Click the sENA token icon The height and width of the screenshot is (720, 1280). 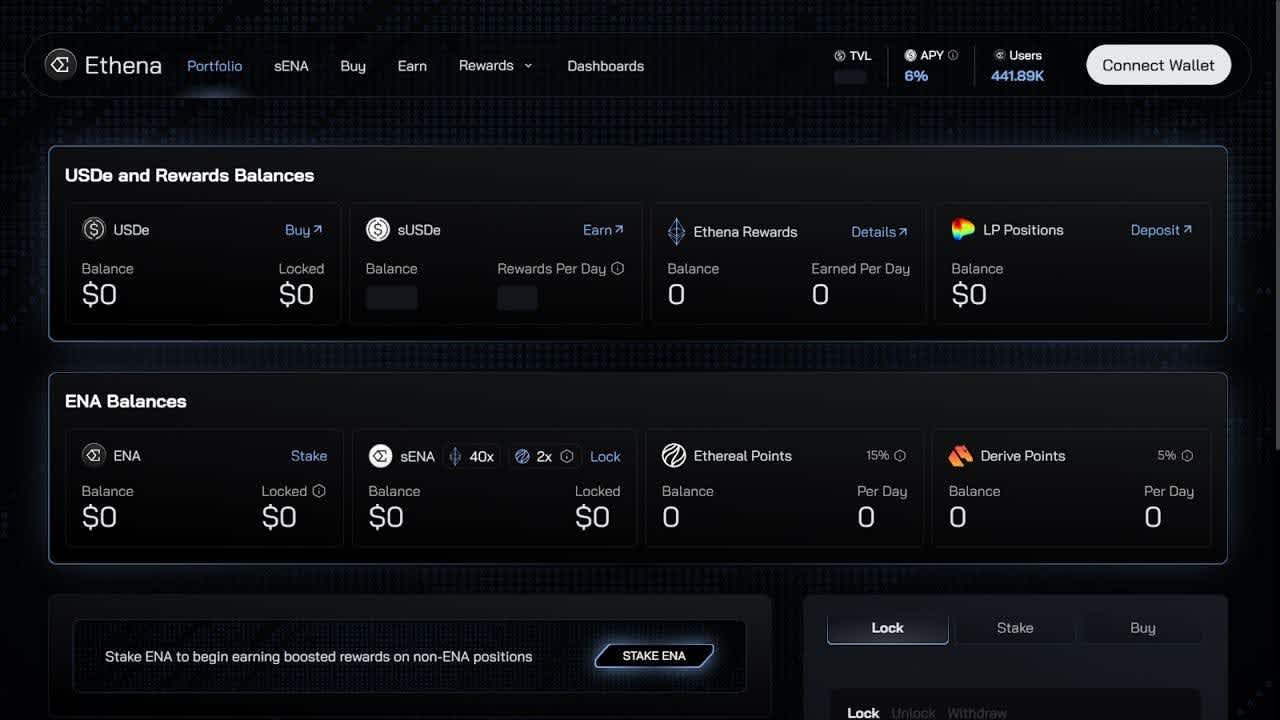[380, 456]
